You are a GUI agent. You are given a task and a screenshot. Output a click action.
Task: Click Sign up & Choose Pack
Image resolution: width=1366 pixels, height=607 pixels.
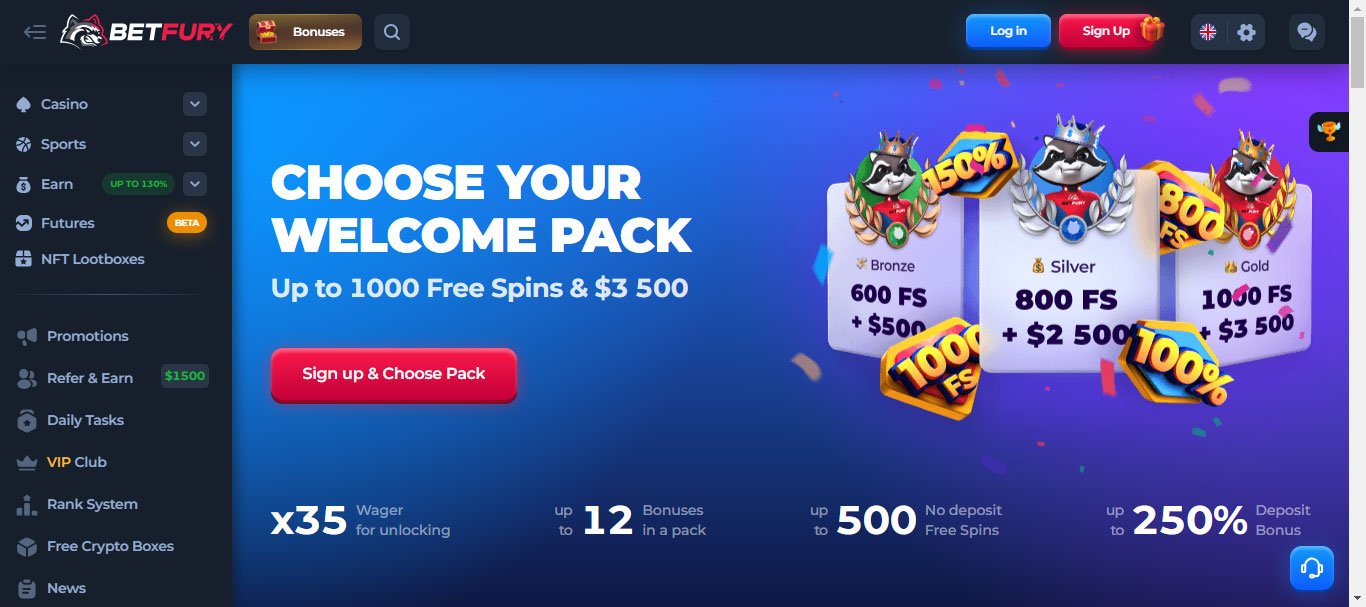click(x=394, y=374)
